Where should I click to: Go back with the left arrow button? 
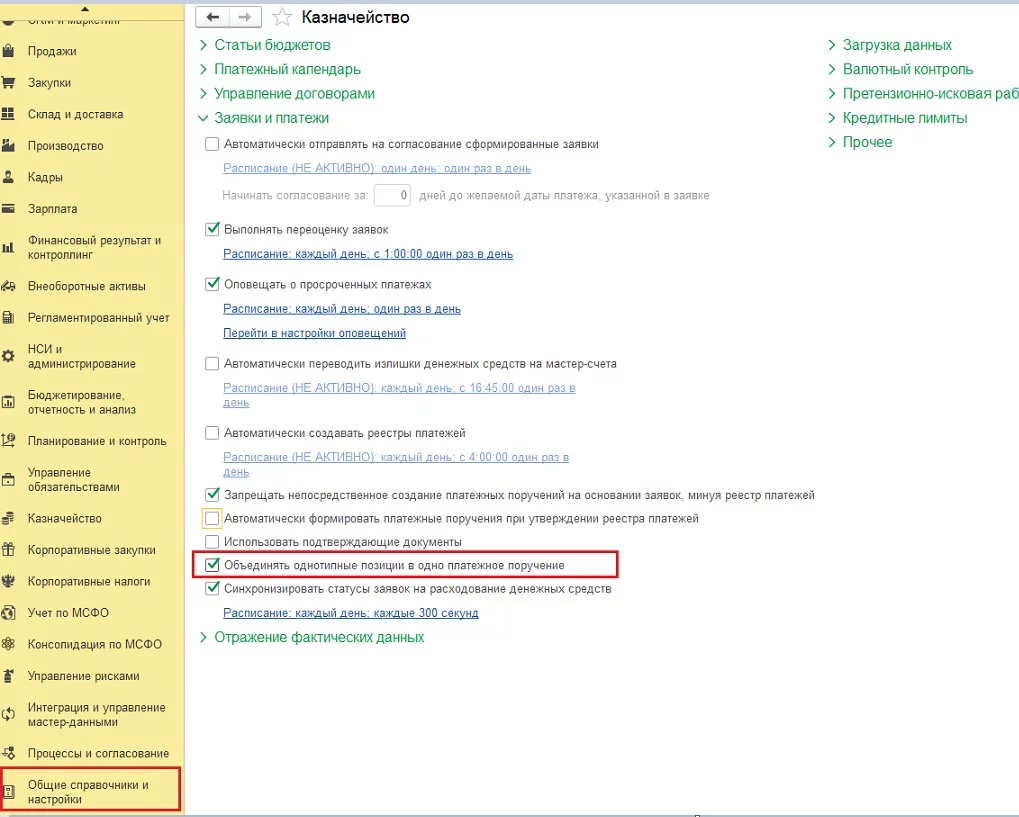213,17
